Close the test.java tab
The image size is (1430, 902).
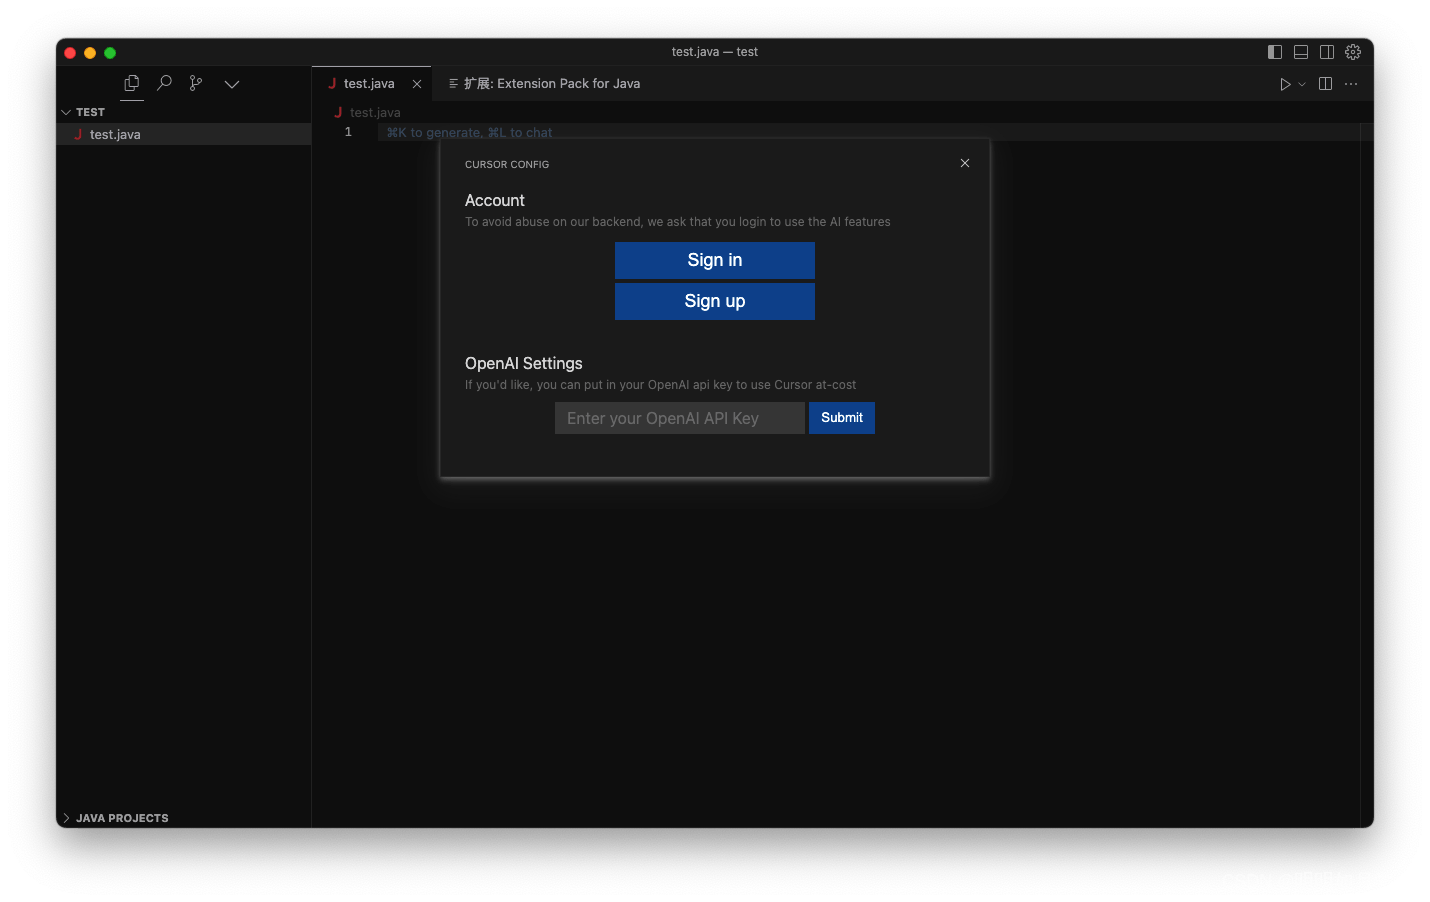pos(417,84)
